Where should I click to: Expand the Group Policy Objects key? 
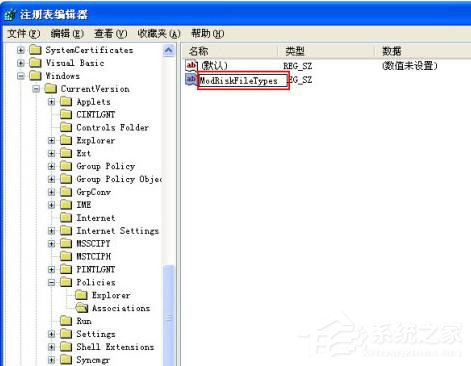pos(51,179)
